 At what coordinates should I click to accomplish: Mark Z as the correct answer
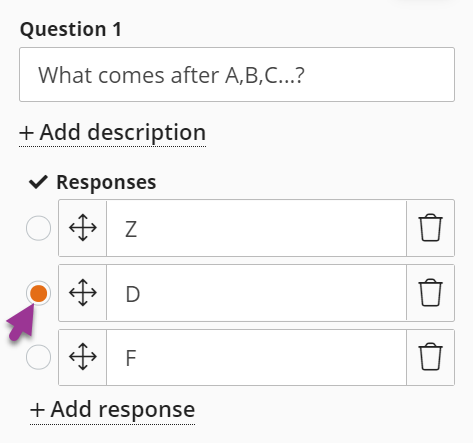point(39,228)
